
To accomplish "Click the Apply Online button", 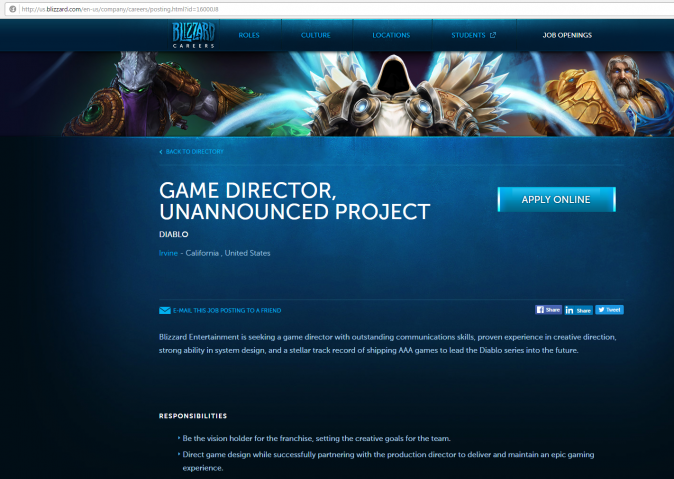I will pyautogui.click(x=556, y=200).
